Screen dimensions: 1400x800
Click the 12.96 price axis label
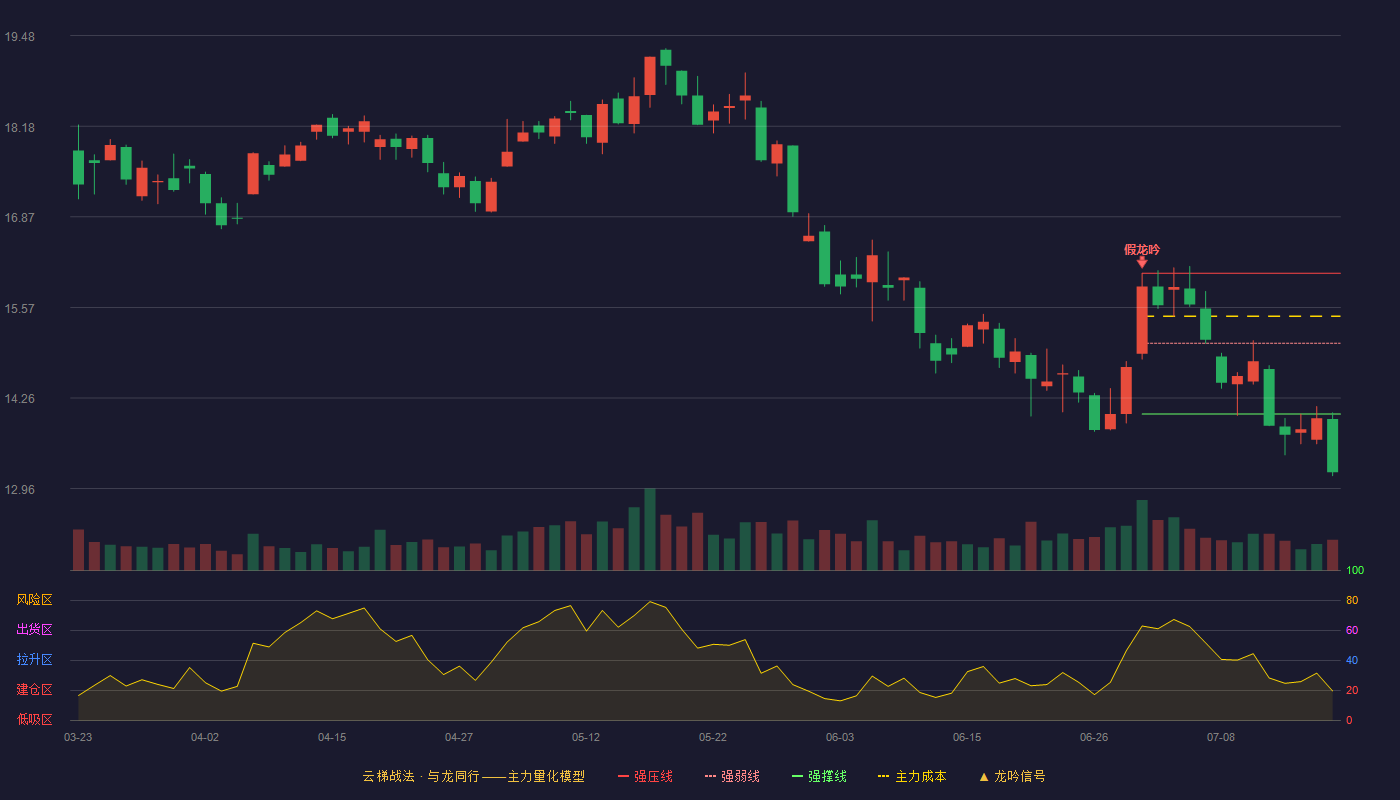point(20,489)
